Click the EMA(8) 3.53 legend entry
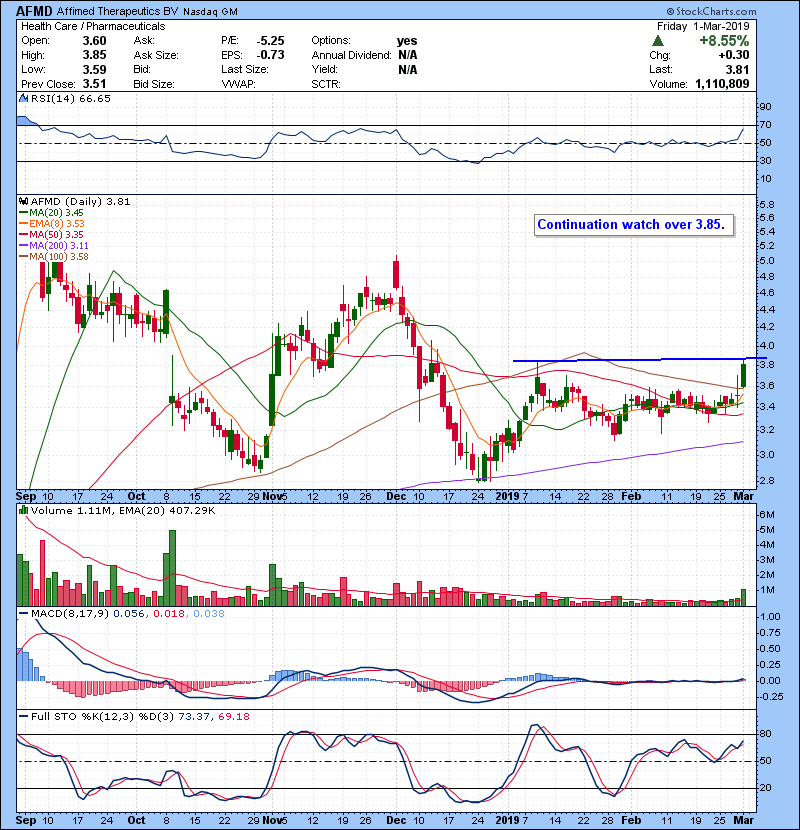This screenshot has height=830, width=800. click(52, 224)
